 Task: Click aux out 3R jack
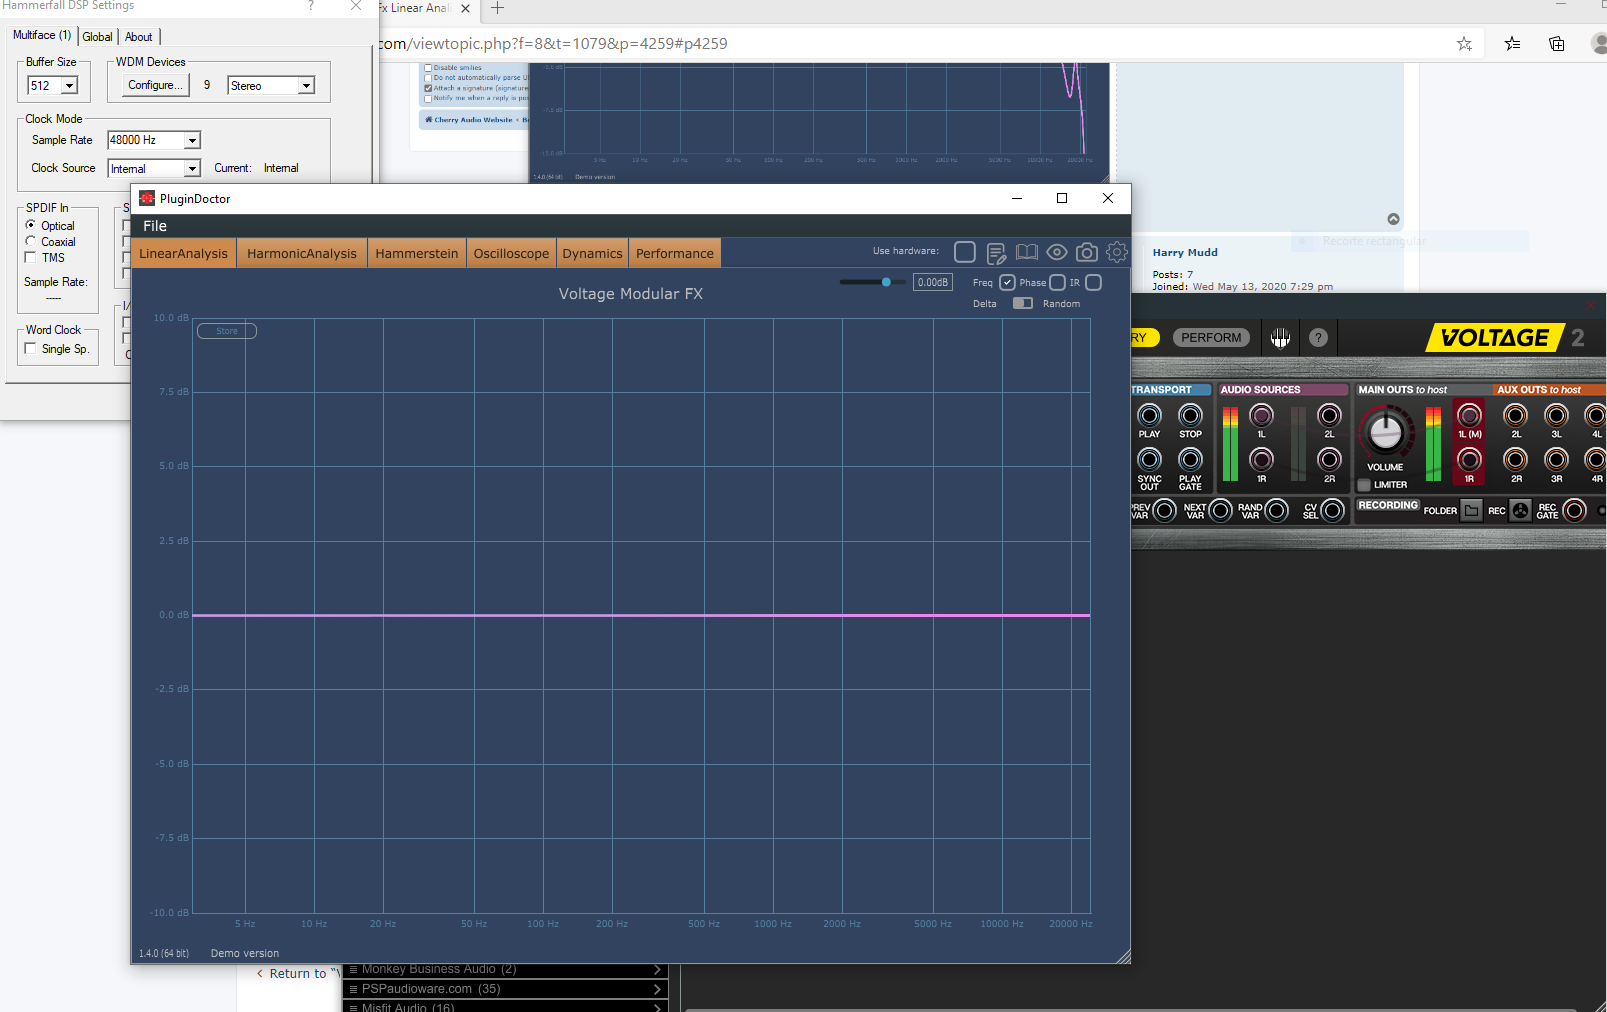point(1557,459)
